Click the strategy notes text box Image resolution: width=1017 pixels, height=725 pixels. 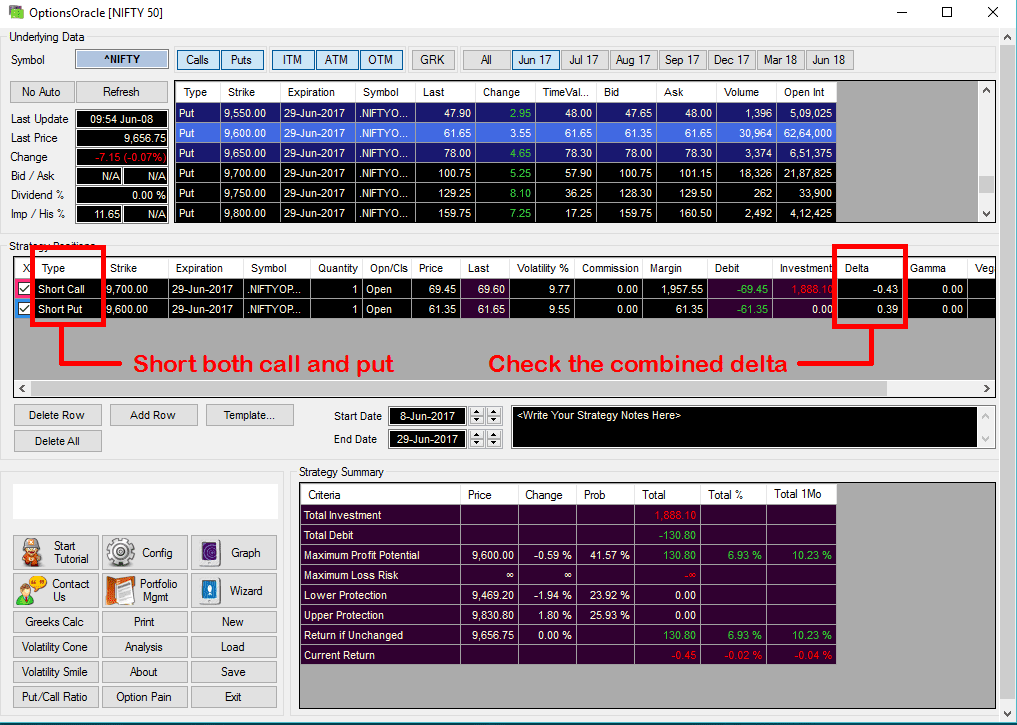(x=745, y=427)
